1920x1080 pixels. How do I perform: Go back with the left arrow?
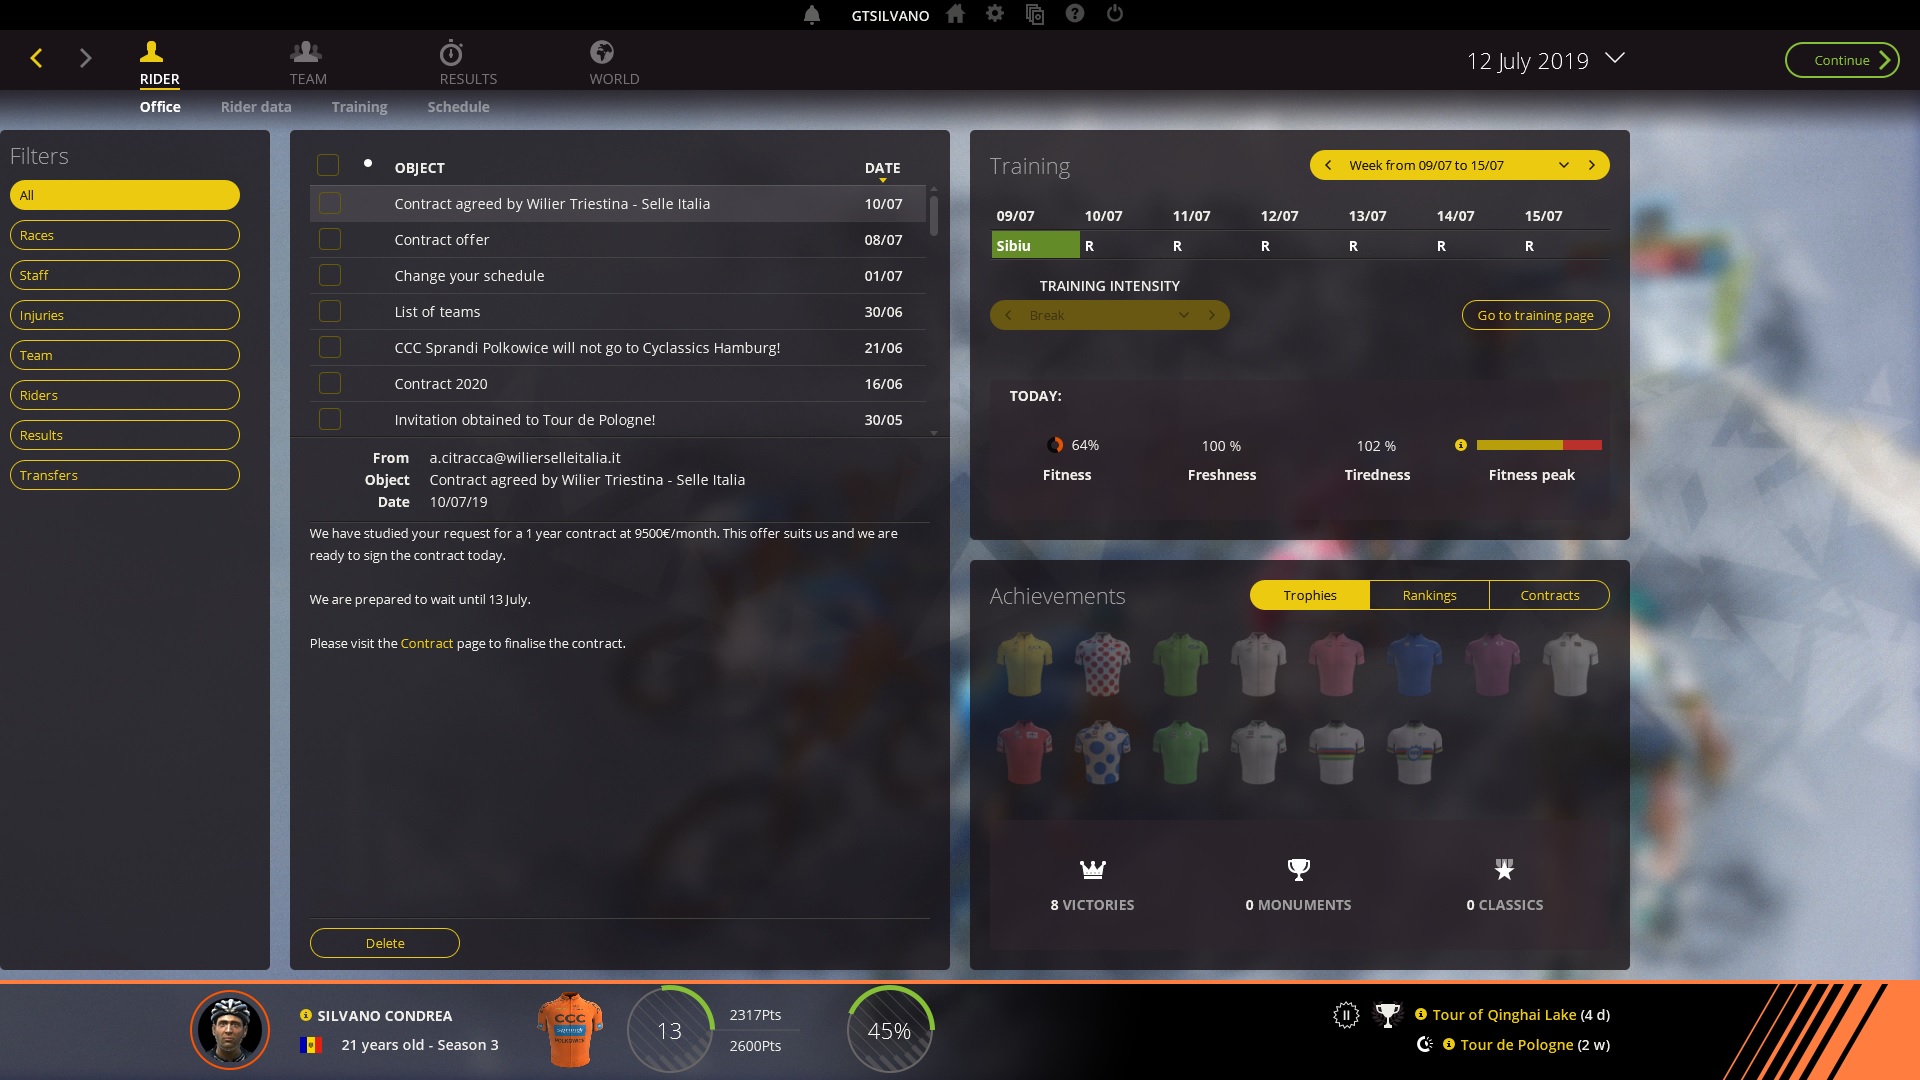click(x=37, y=59)
